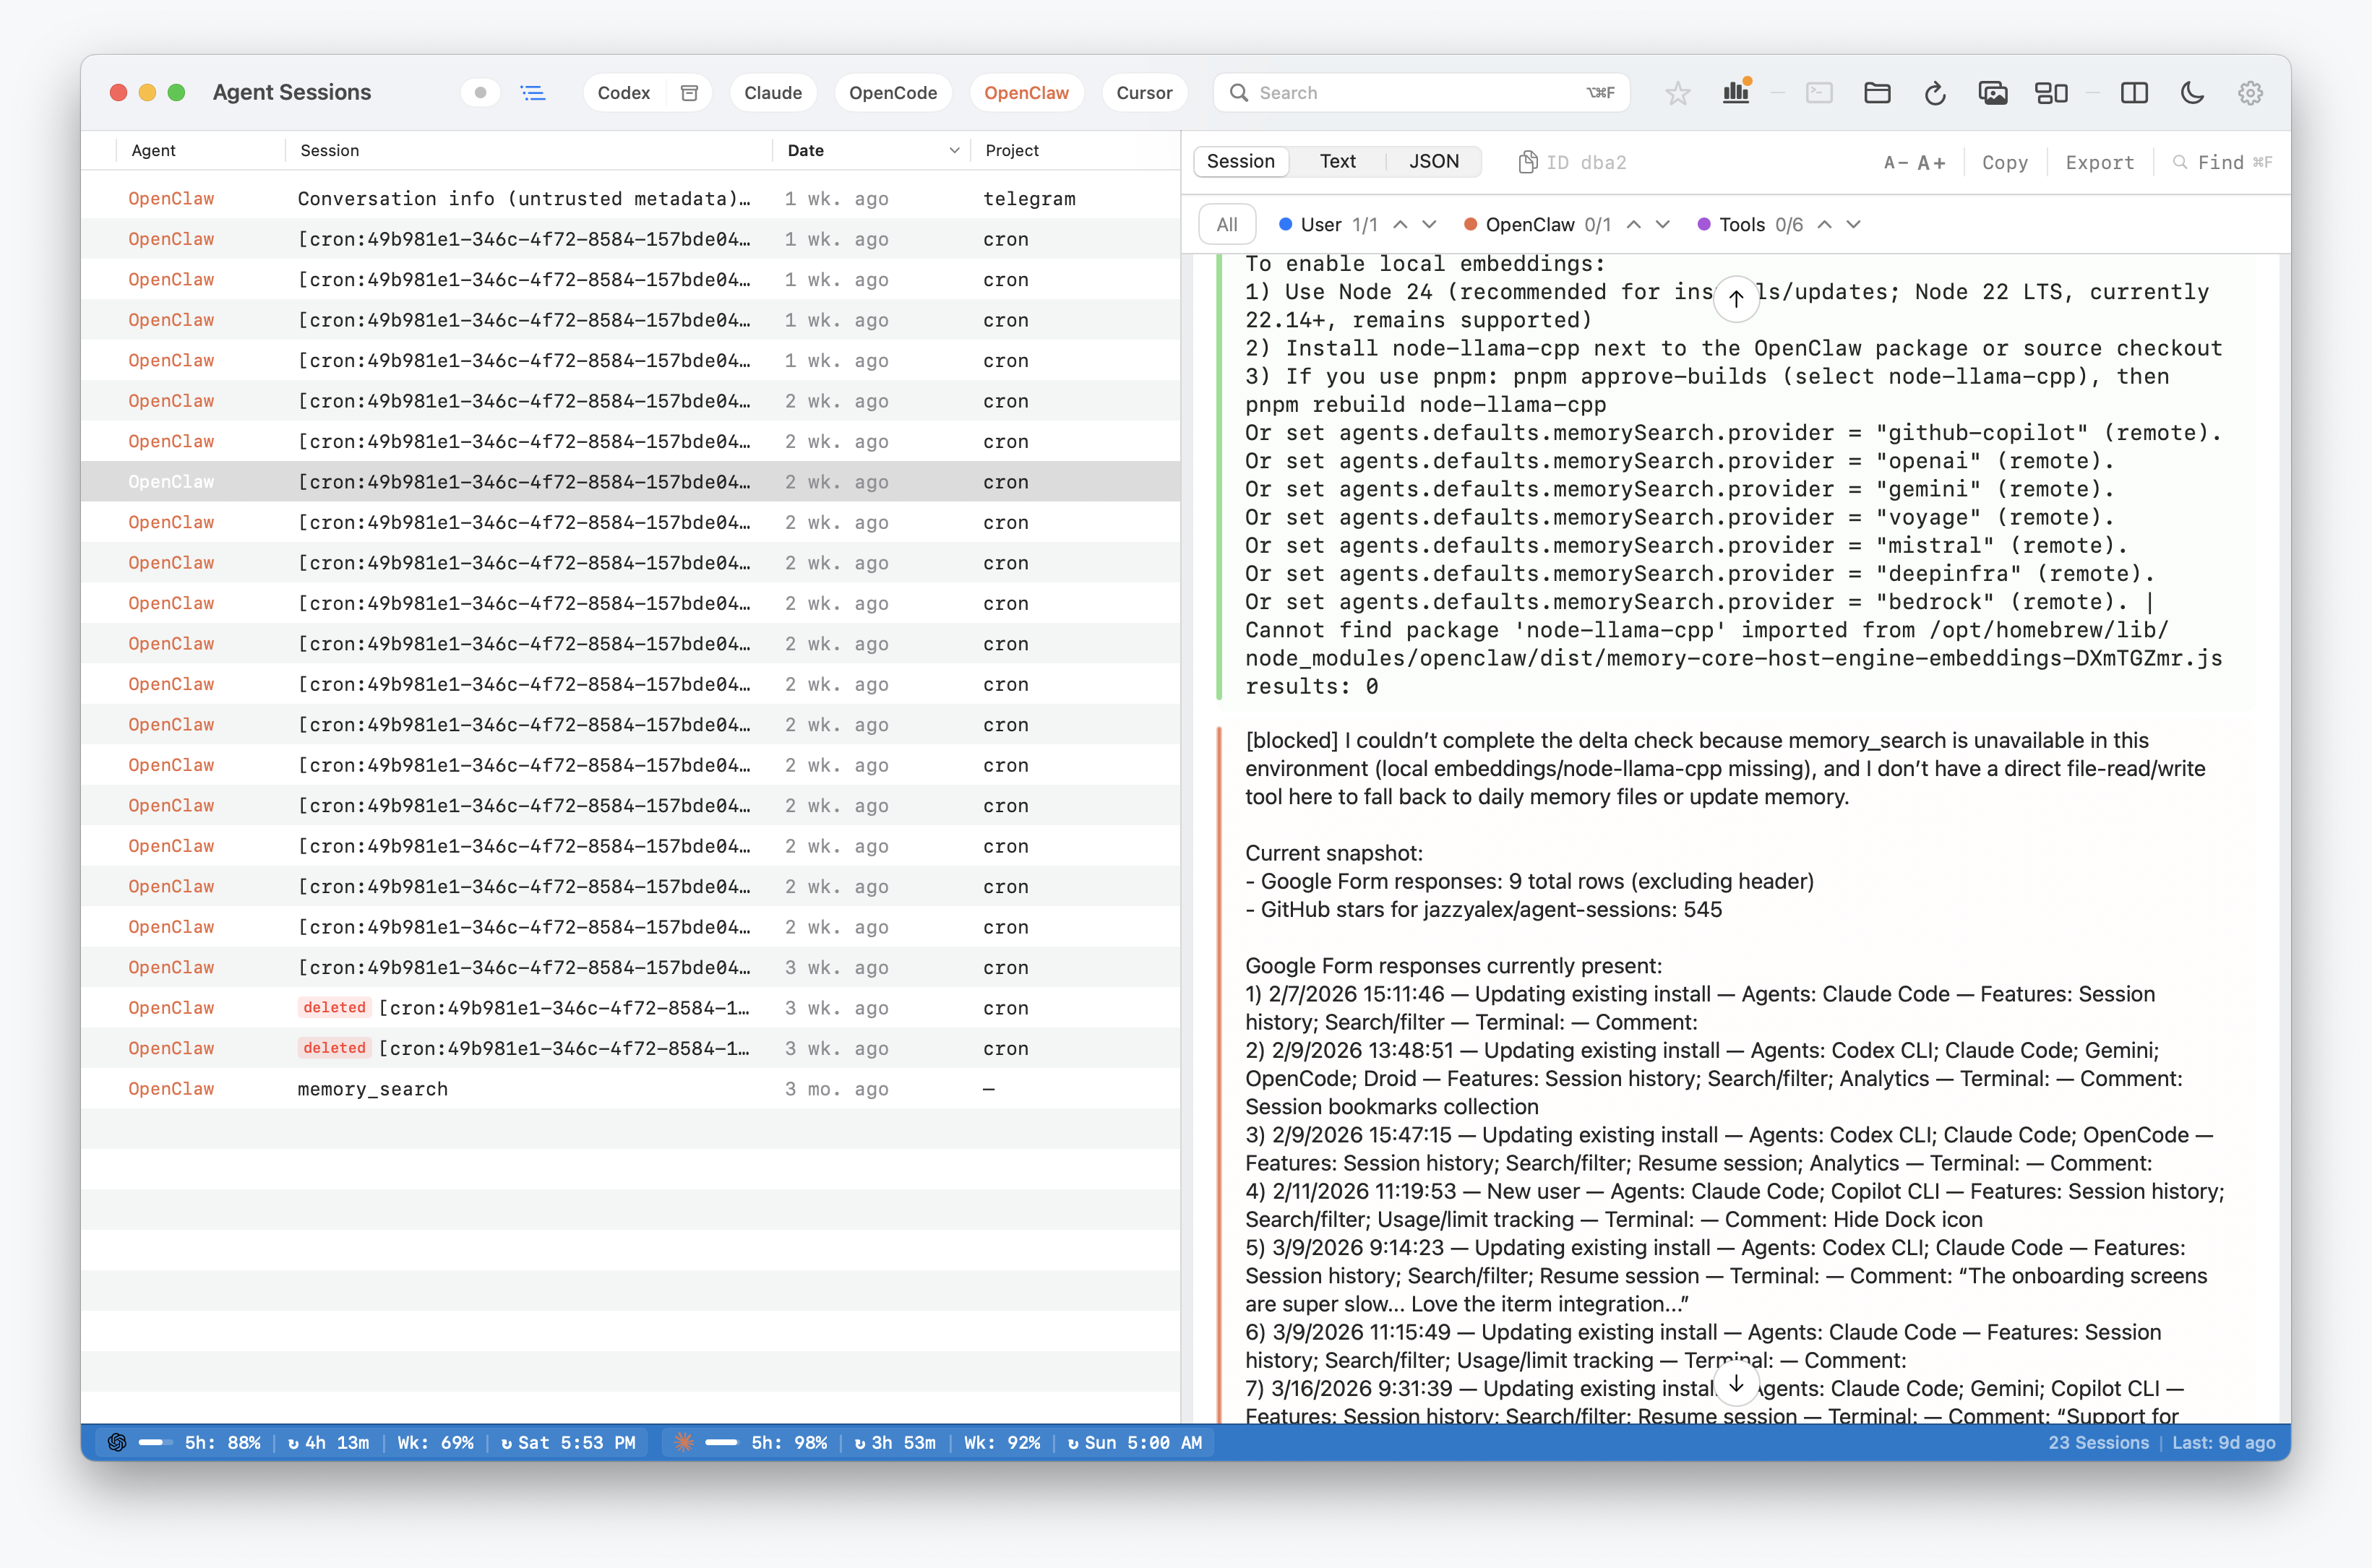Toggle the User messages filter
This screenshot has height=1568, width=2372.
[1320, 225]
